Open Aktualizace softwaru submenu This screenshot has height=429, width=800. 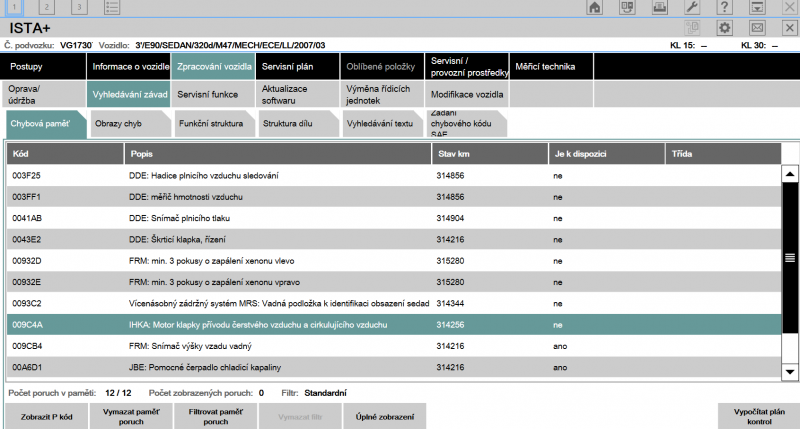[x=297, y=94]
